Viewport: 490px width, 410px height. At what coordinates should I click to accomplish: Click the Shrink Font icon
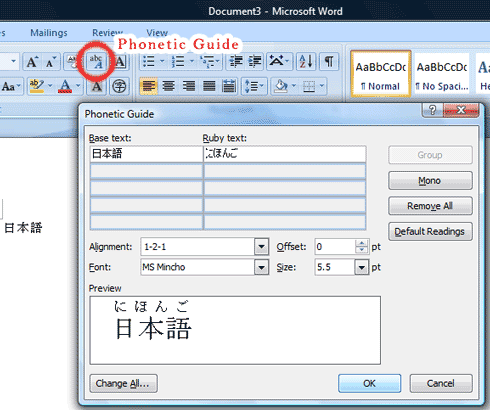point(51,62)
